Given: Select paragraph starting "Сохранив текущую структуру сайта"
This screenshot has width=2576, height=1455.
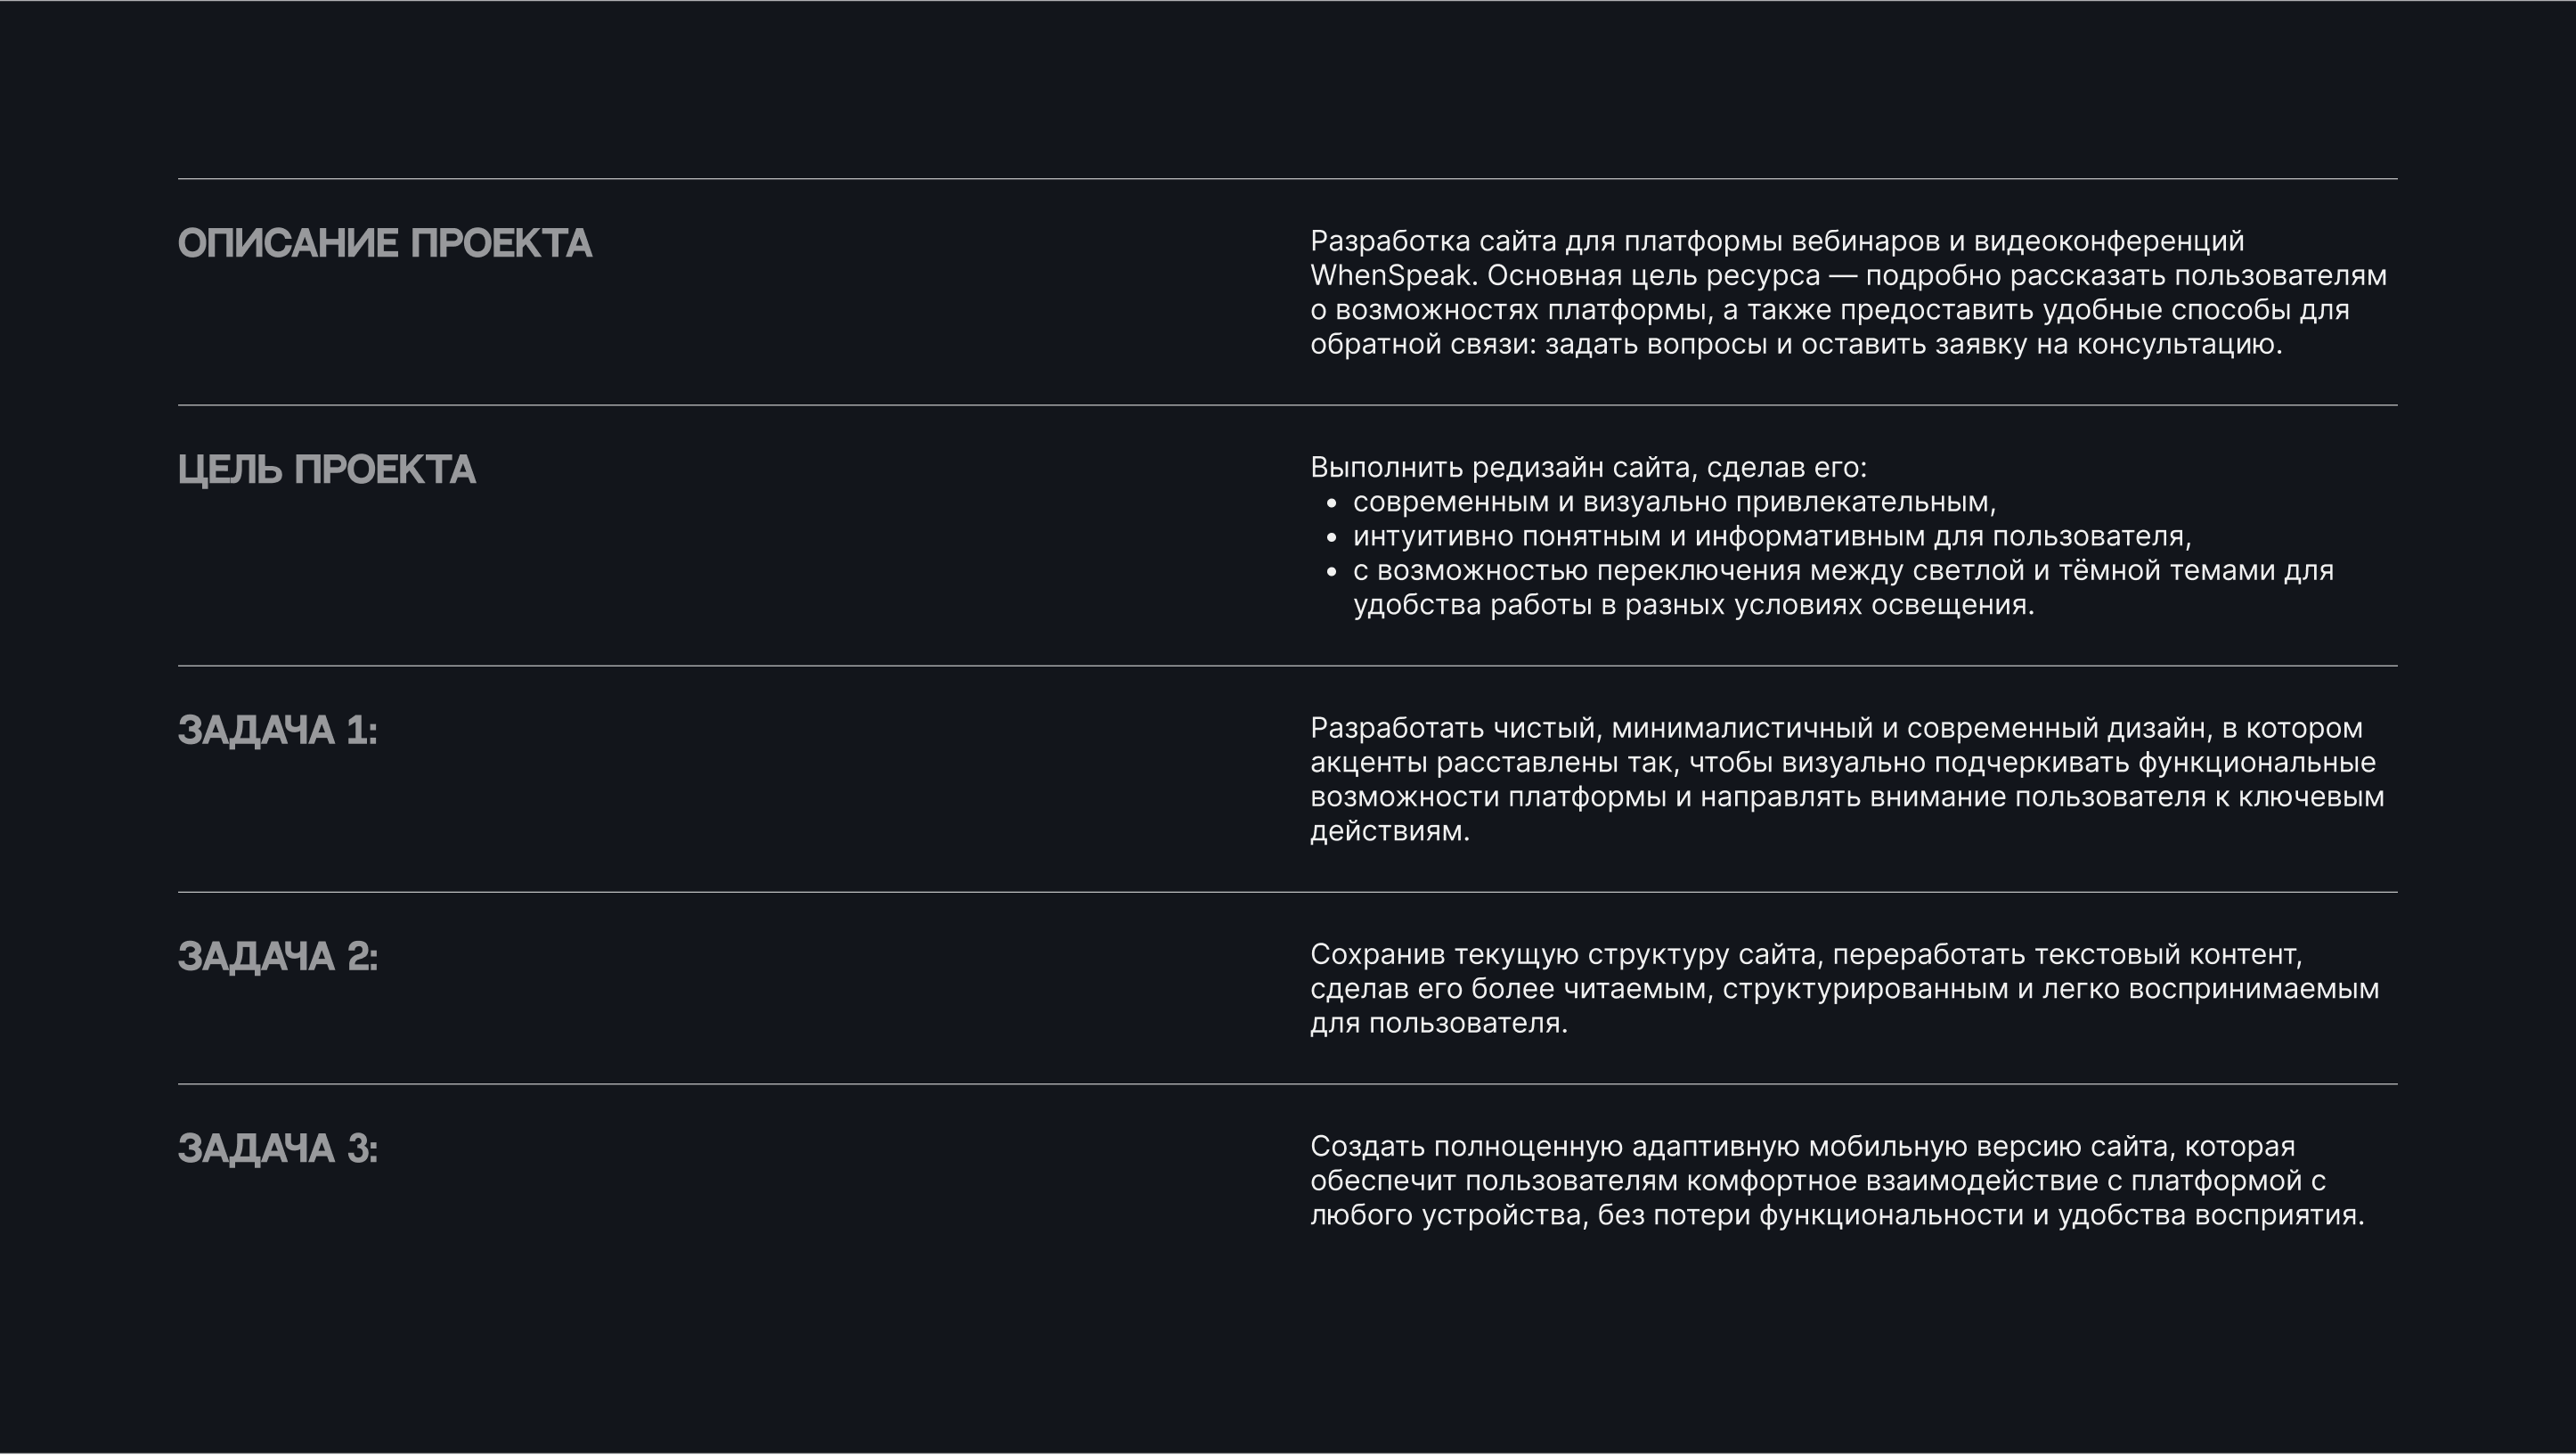Looking at the screenshot, I should pyautogui.click(x=1844, y=988).
